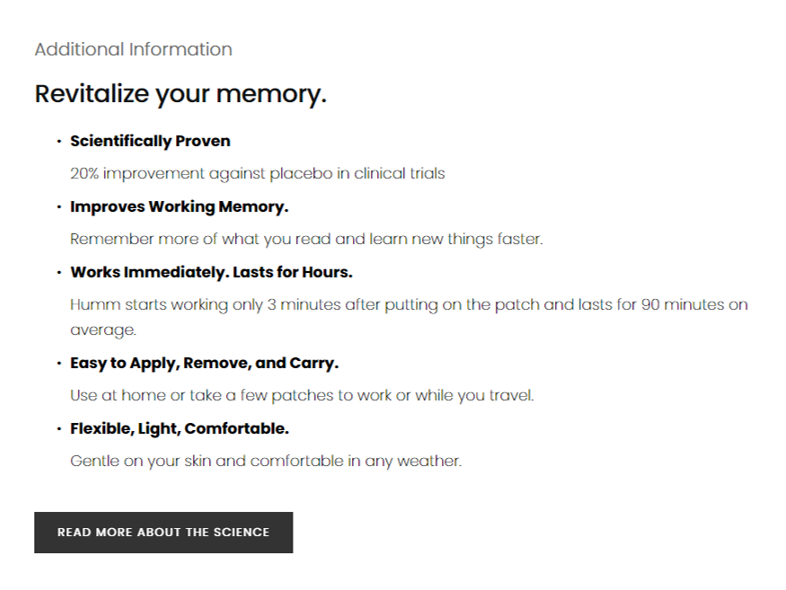
Task: Click the bullet beside Flexible, Light, Comfortable
Action: pyautogui.click(x=59, y=429)
